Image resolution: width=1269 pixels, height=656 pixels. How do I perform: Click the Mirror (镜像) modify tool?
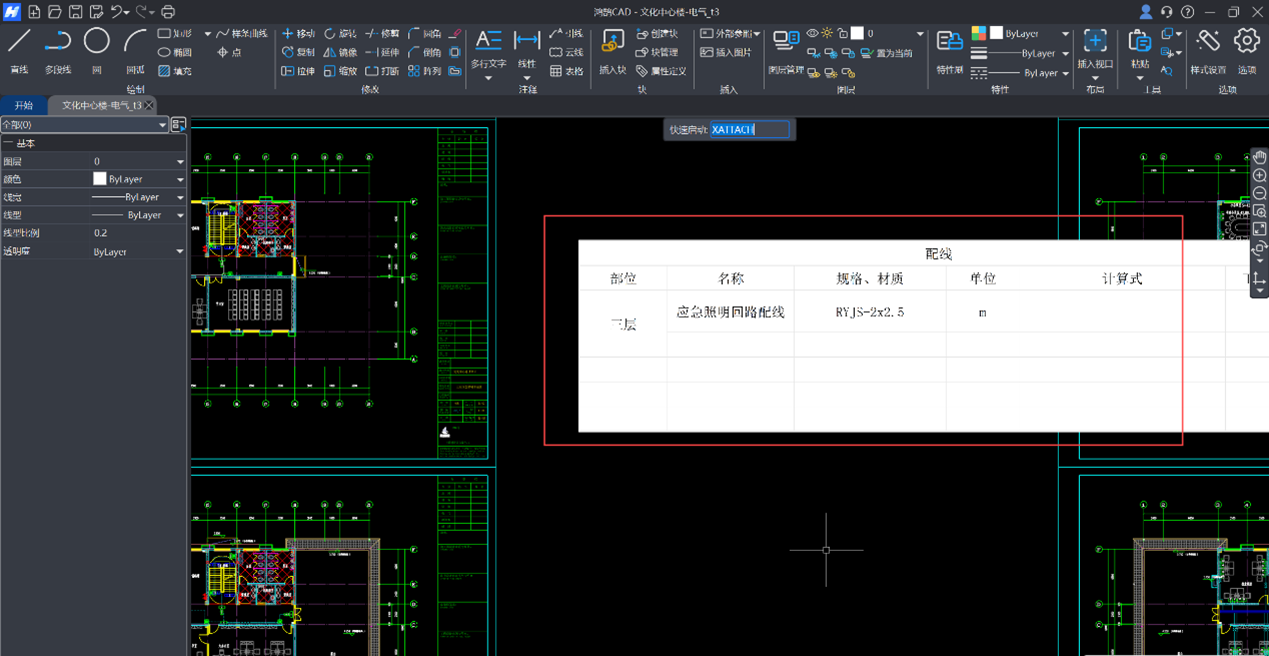coord(340,52)
